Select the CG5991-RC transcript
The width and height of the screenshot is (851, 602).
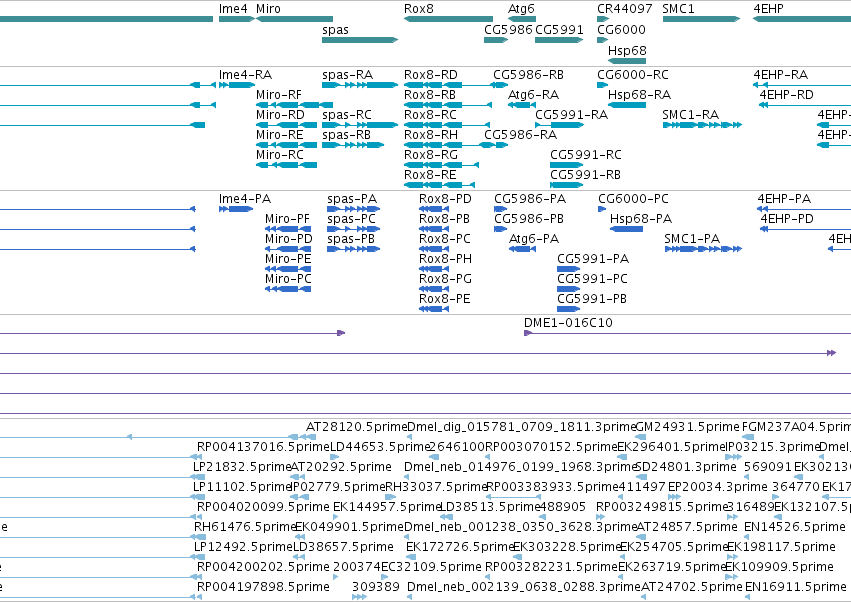(x=567, y=165)
